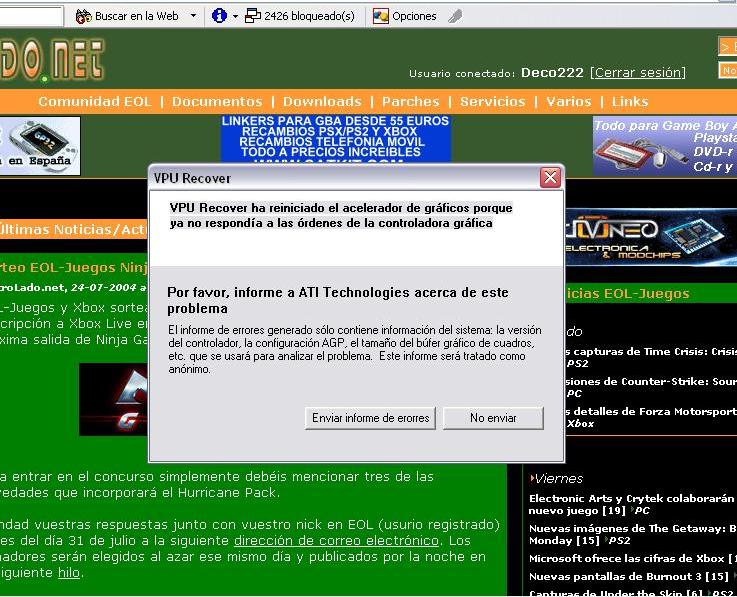Image resolution: width=737 pixels, height=597 pixels.
Task: Click the Linkers para GBA blue banner
Action: click(336, 139)
